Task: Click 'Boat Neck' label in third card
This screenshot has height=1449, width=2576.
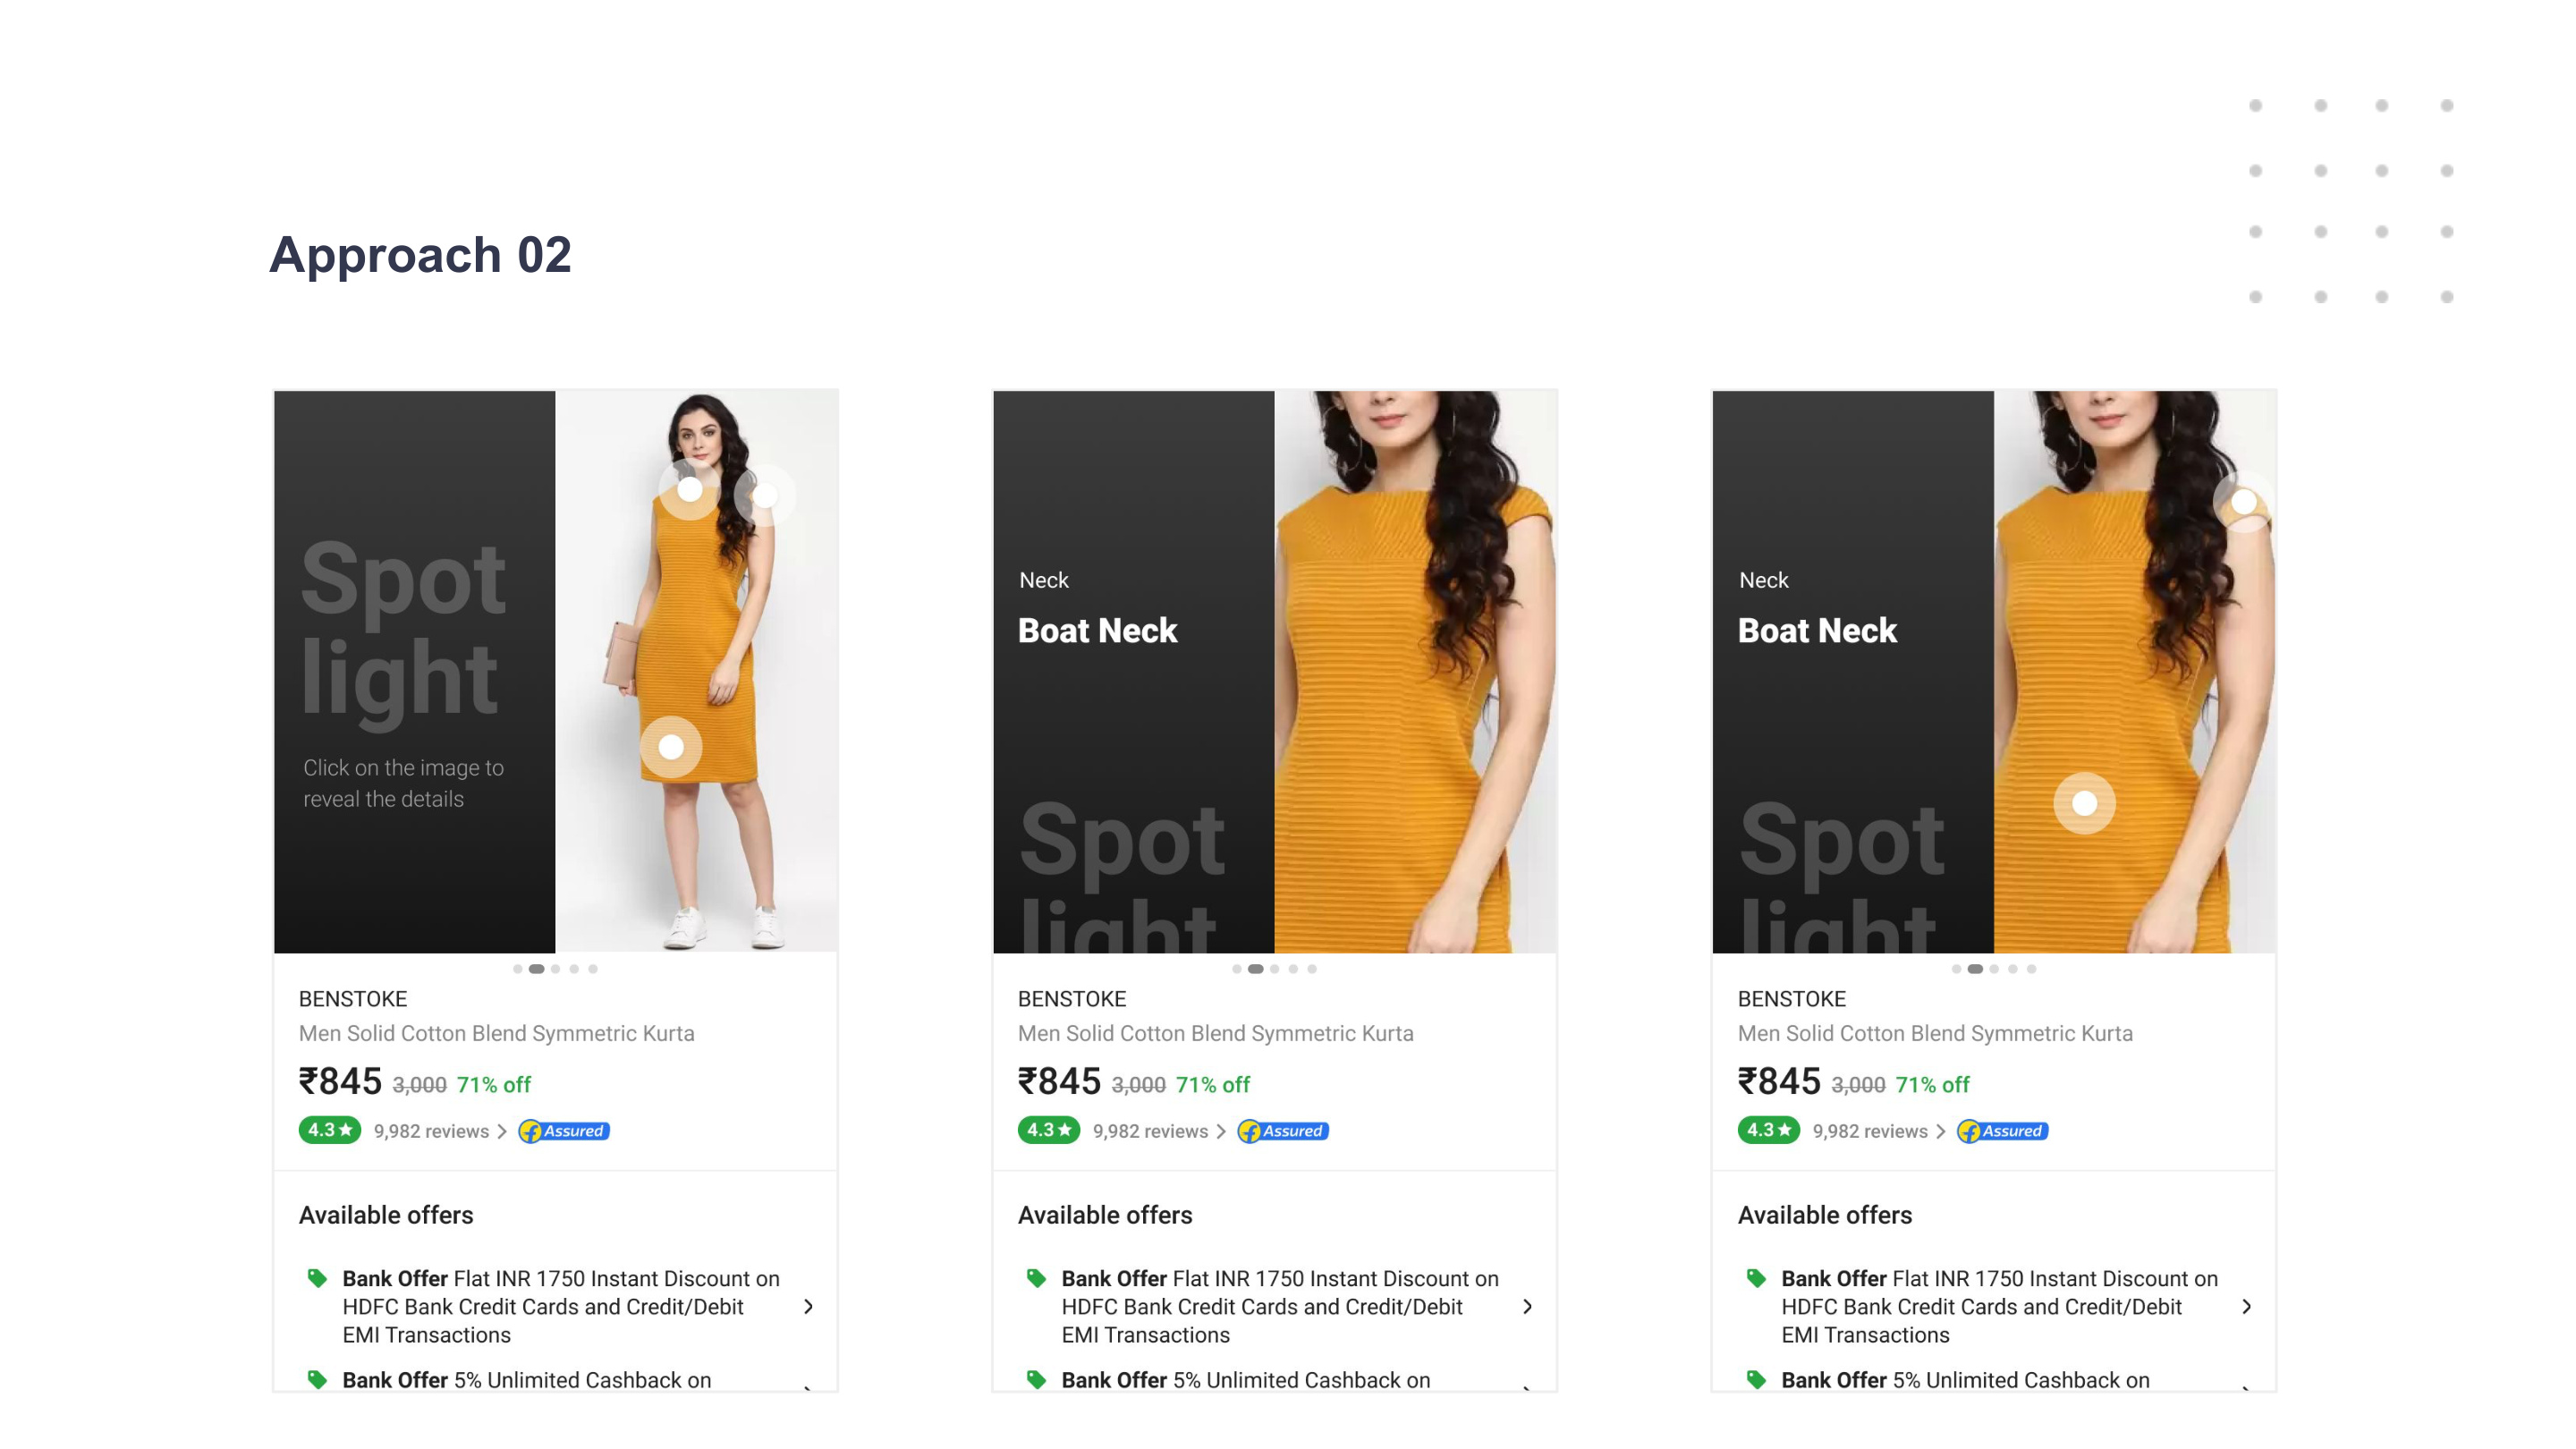Action: click(1817, 630)
